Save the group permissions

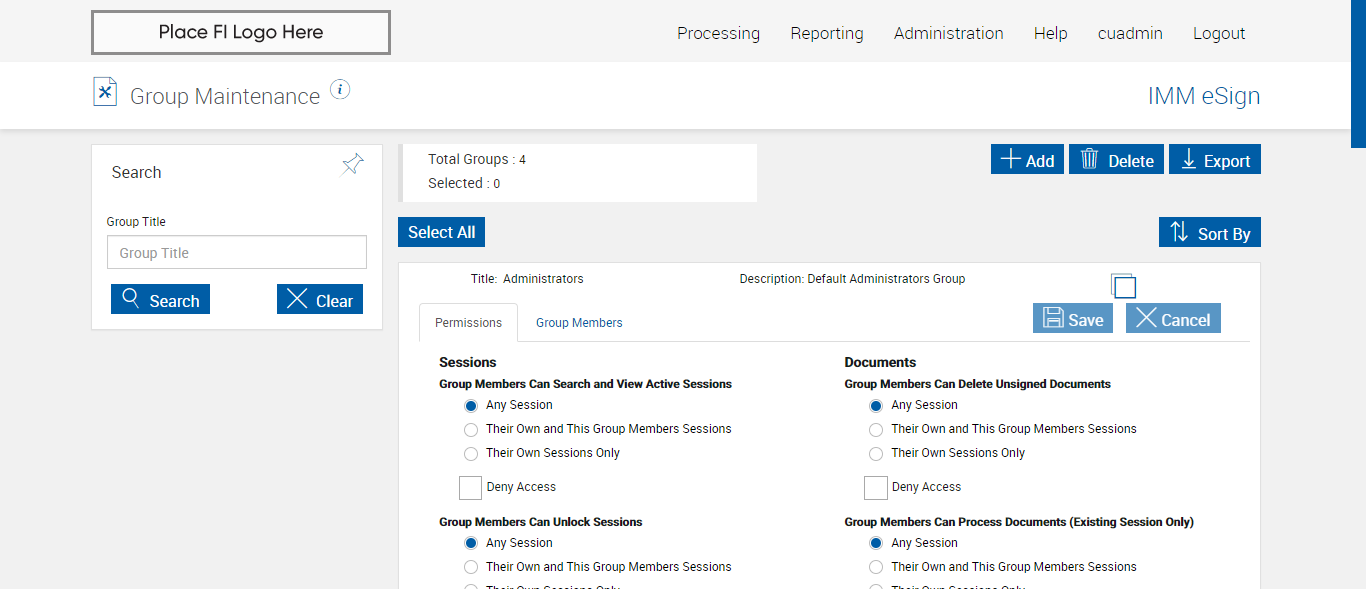click(1072, 319)
